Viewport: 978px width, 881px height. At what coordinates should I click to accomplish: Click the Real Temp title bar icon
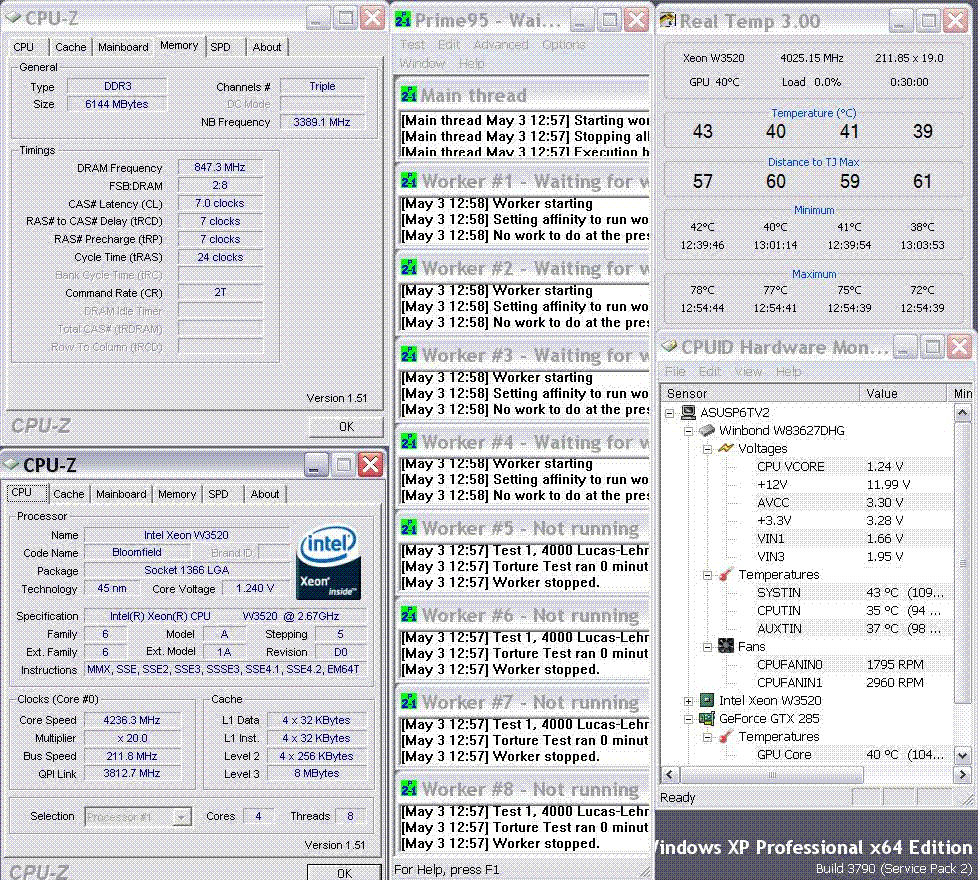(x=668, y=21)
